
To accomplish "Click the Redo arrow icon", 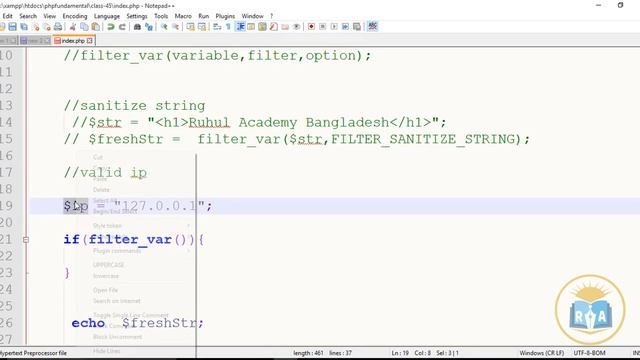I will tap(122, 27).
